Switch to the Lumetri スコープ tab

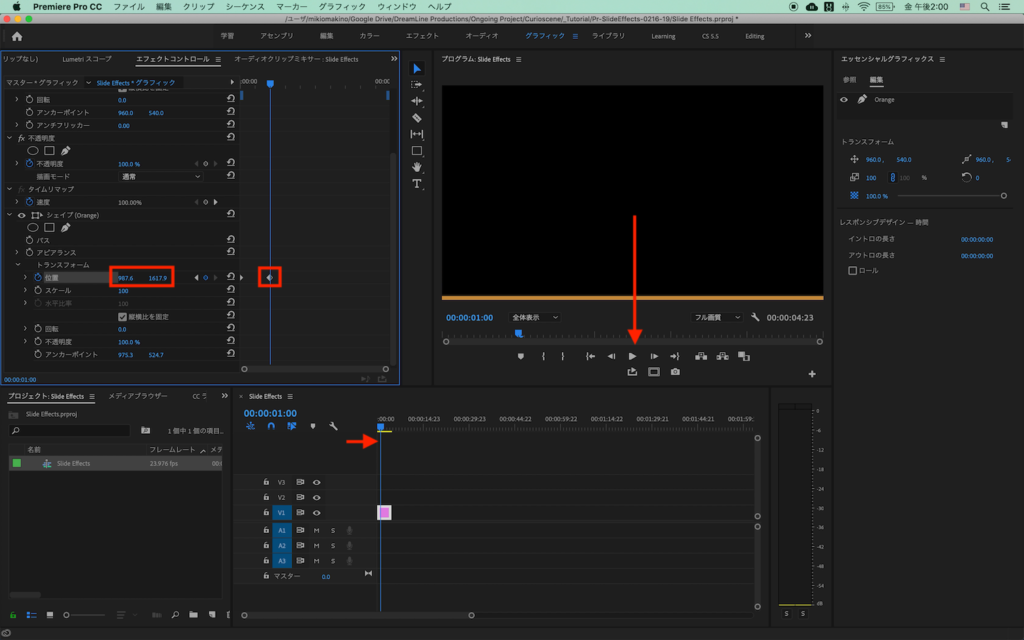(x=87, y=59)
